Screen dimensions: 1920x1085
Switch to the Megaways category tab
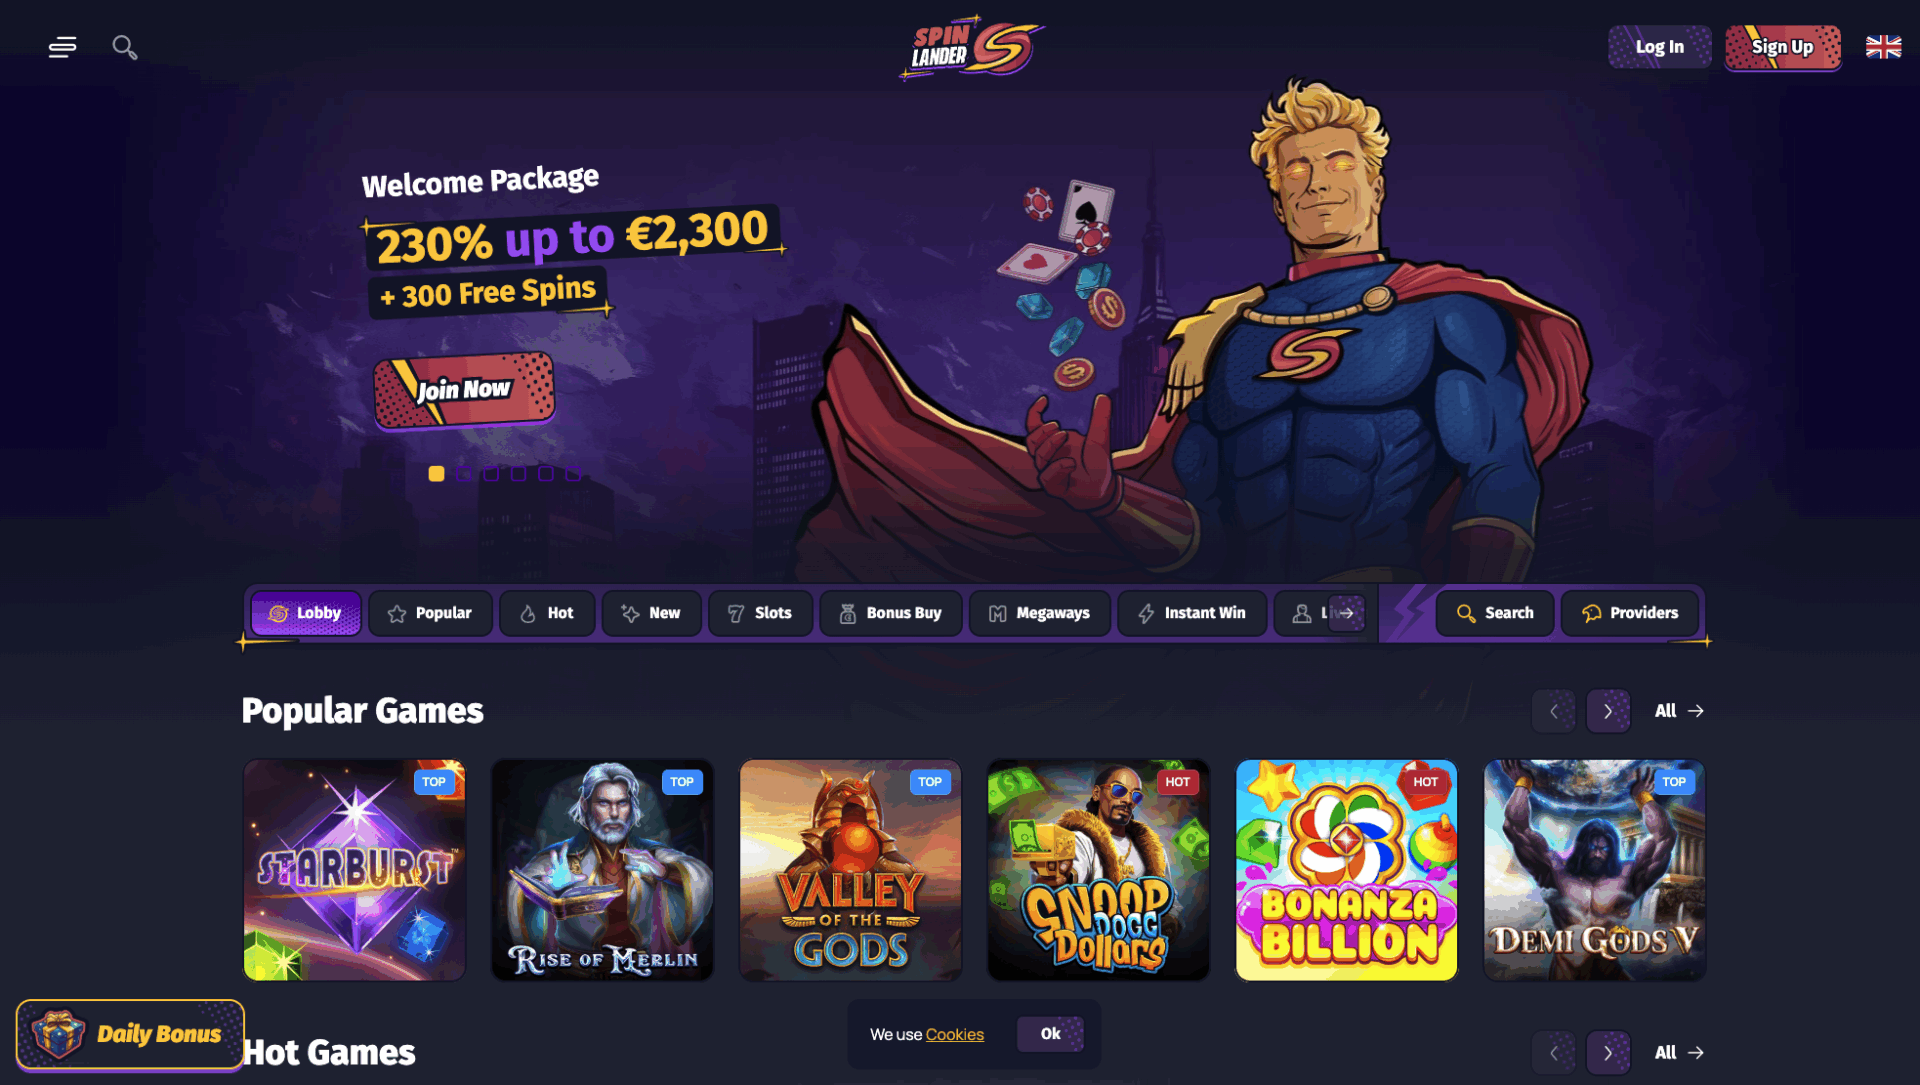pos(1039,613)
